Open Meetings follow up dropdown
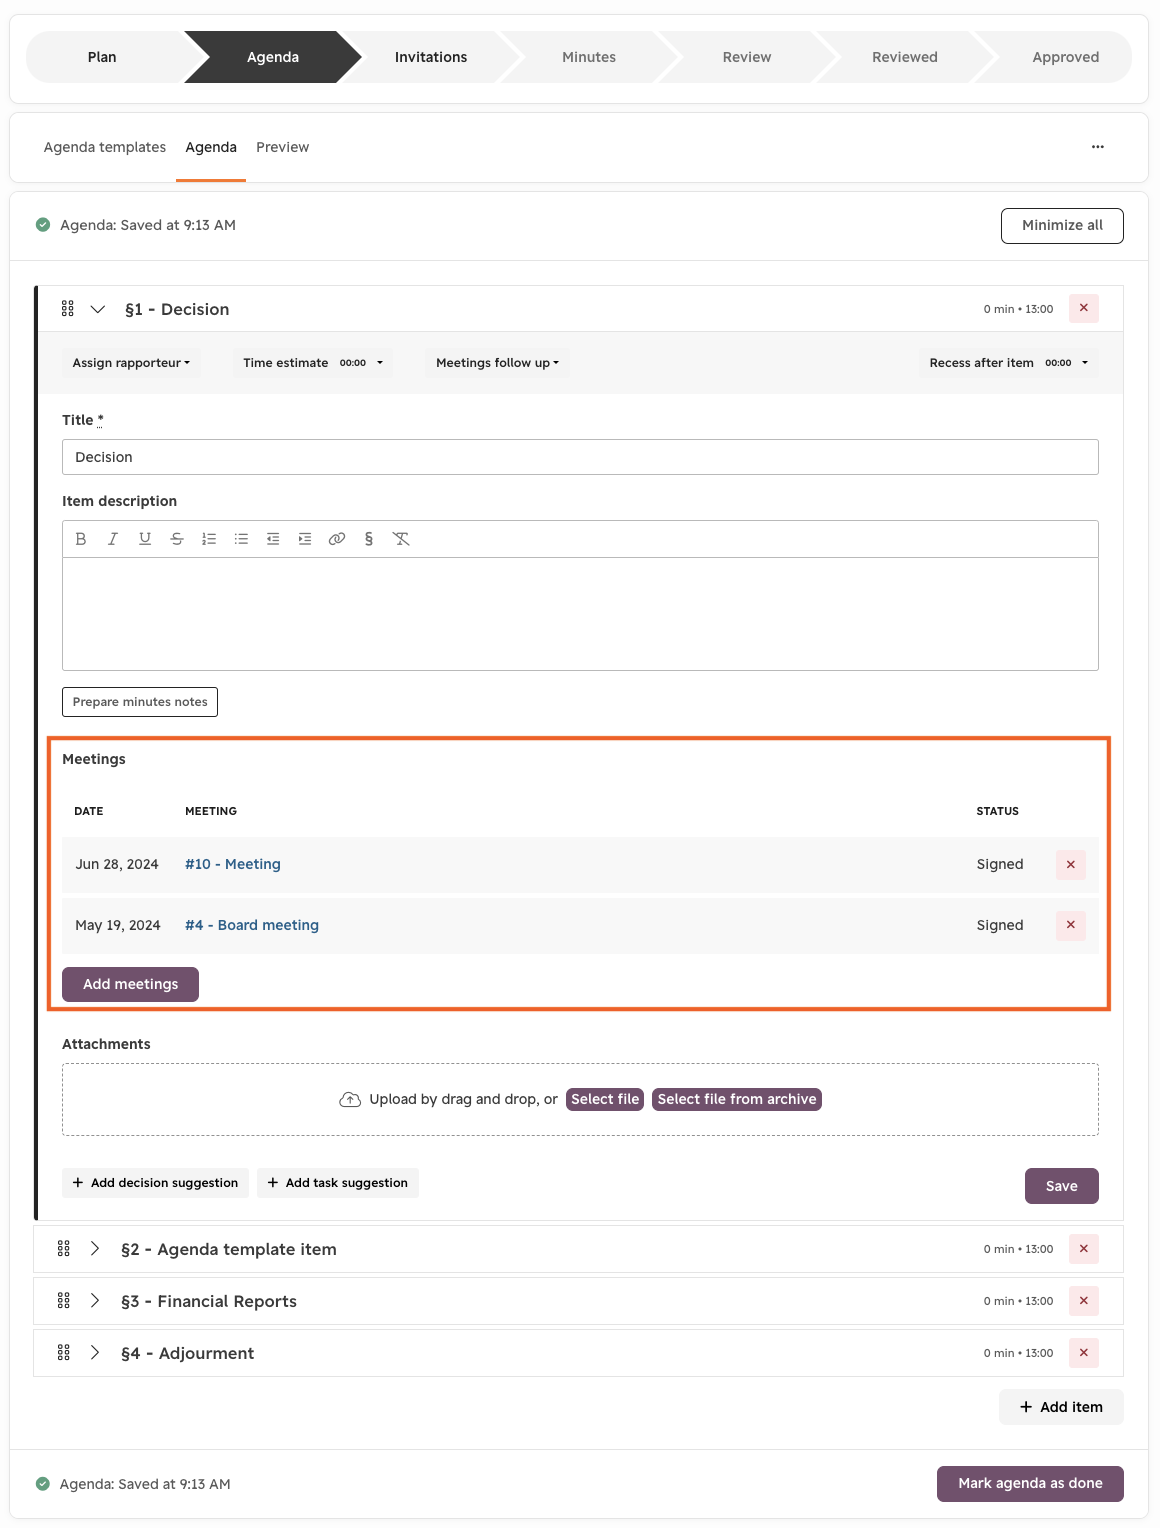The height and width of the screenshot is (1528, 1160). click(x=497, y=363)
